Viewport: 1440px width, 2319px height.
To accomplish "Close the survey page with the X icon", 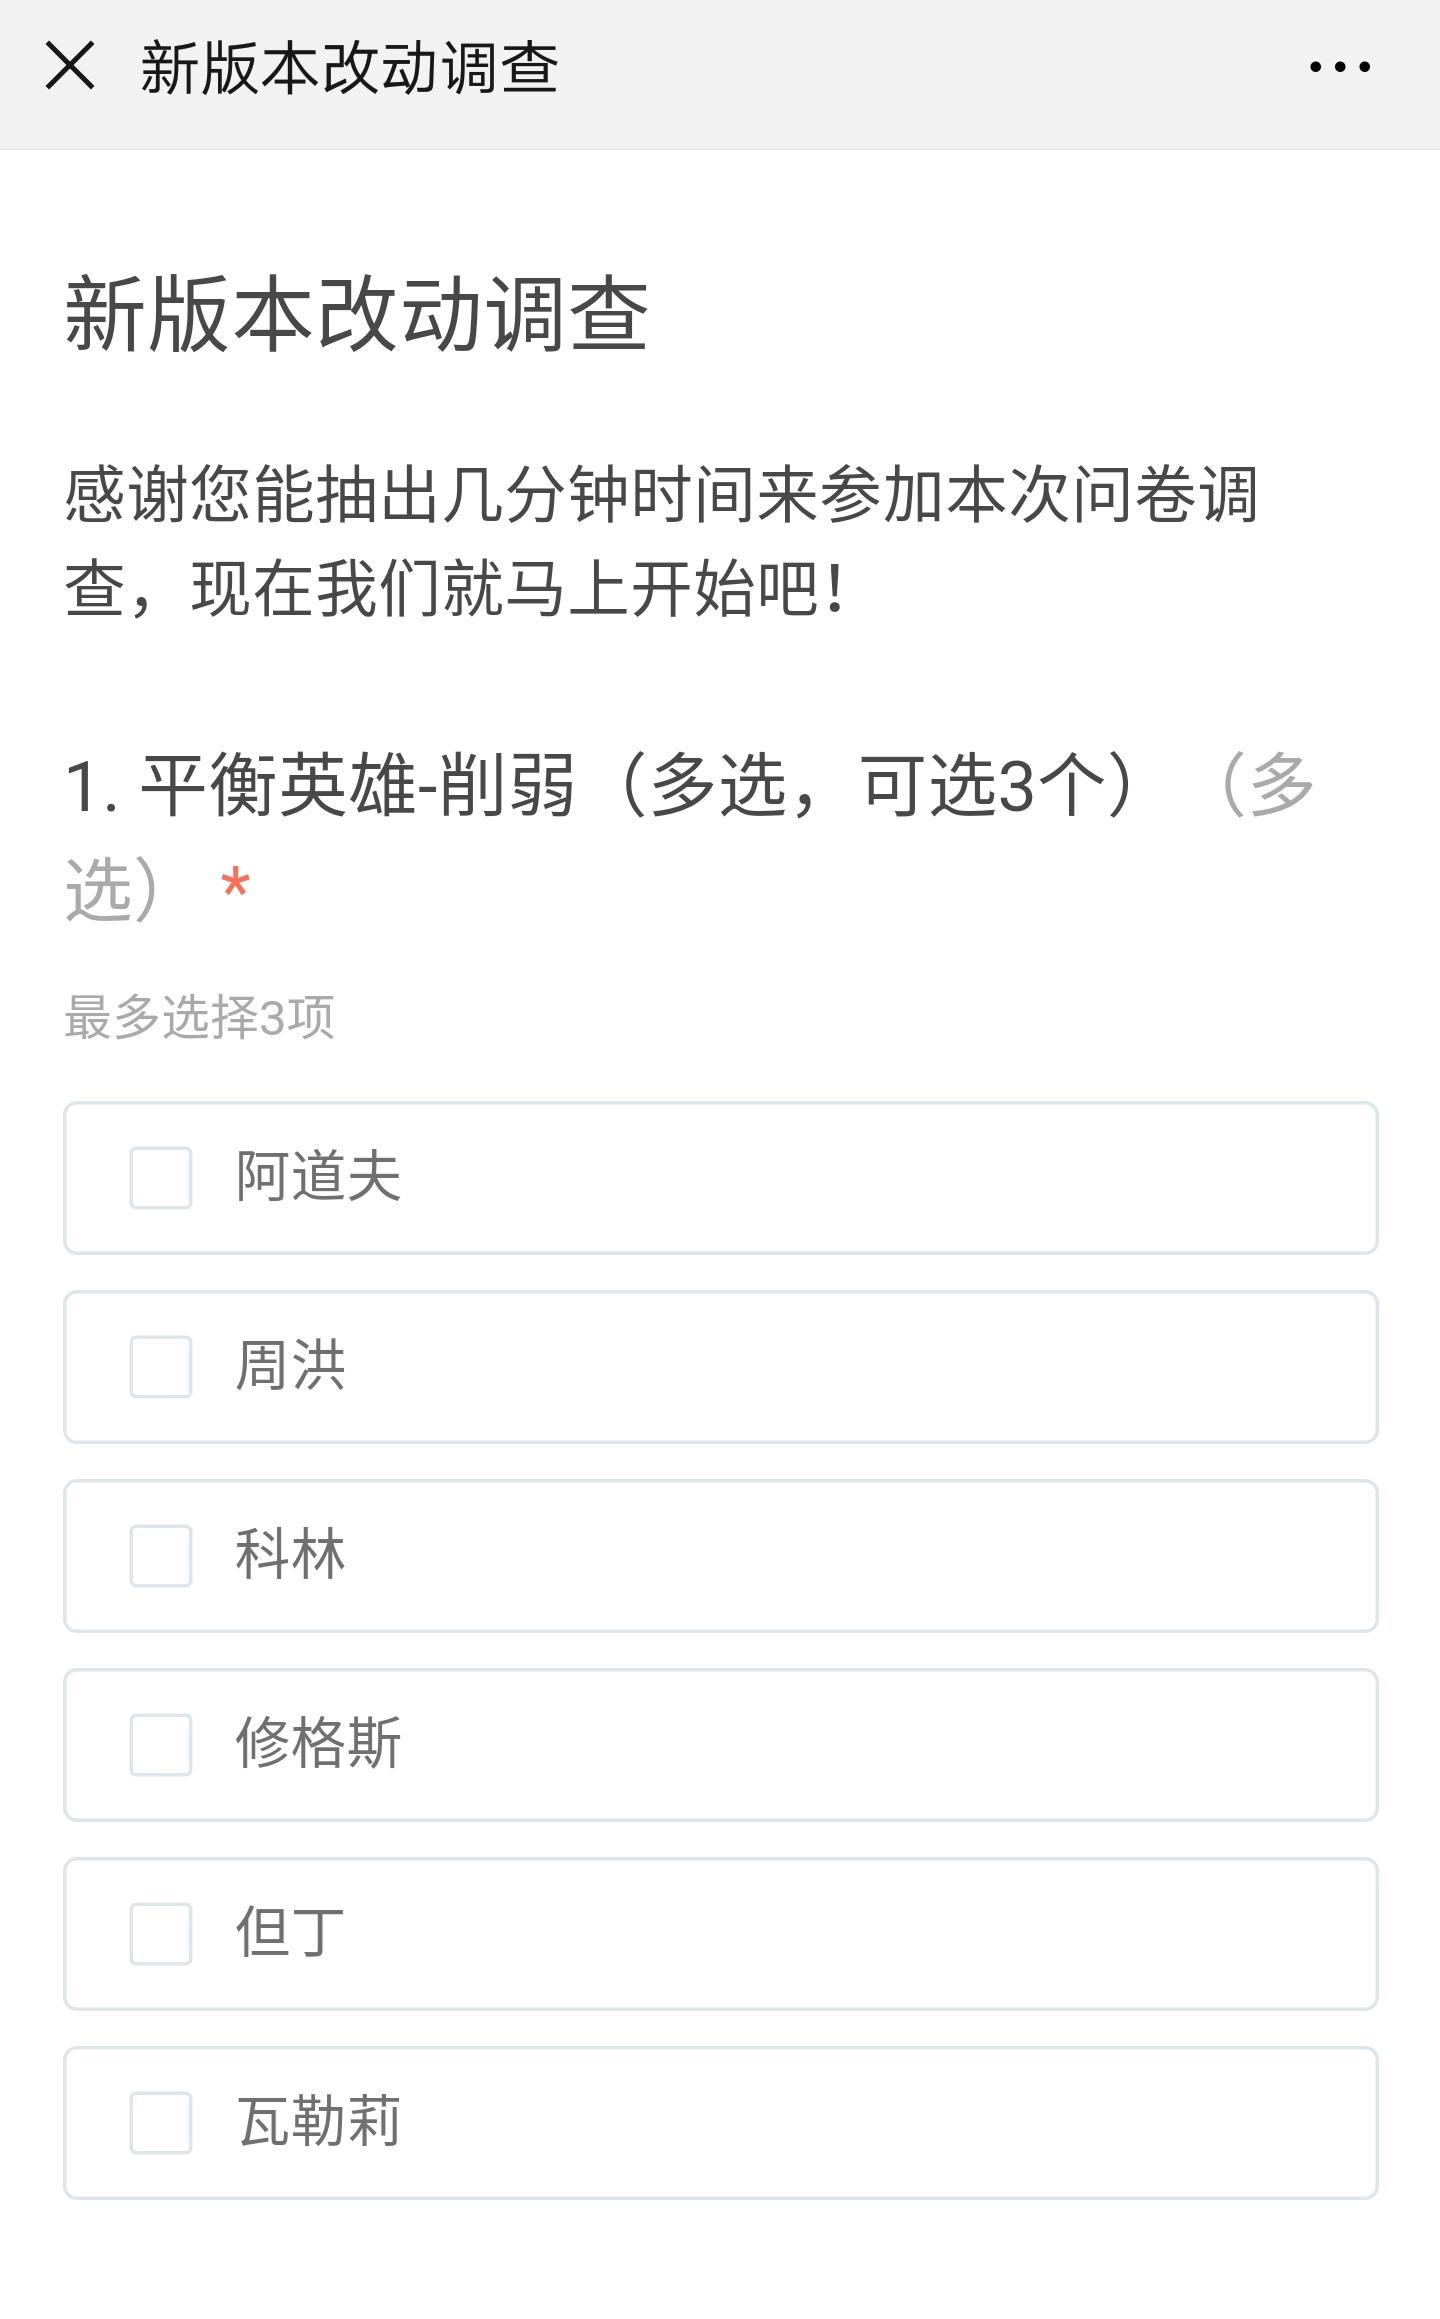I will click(x=70, y=66).
